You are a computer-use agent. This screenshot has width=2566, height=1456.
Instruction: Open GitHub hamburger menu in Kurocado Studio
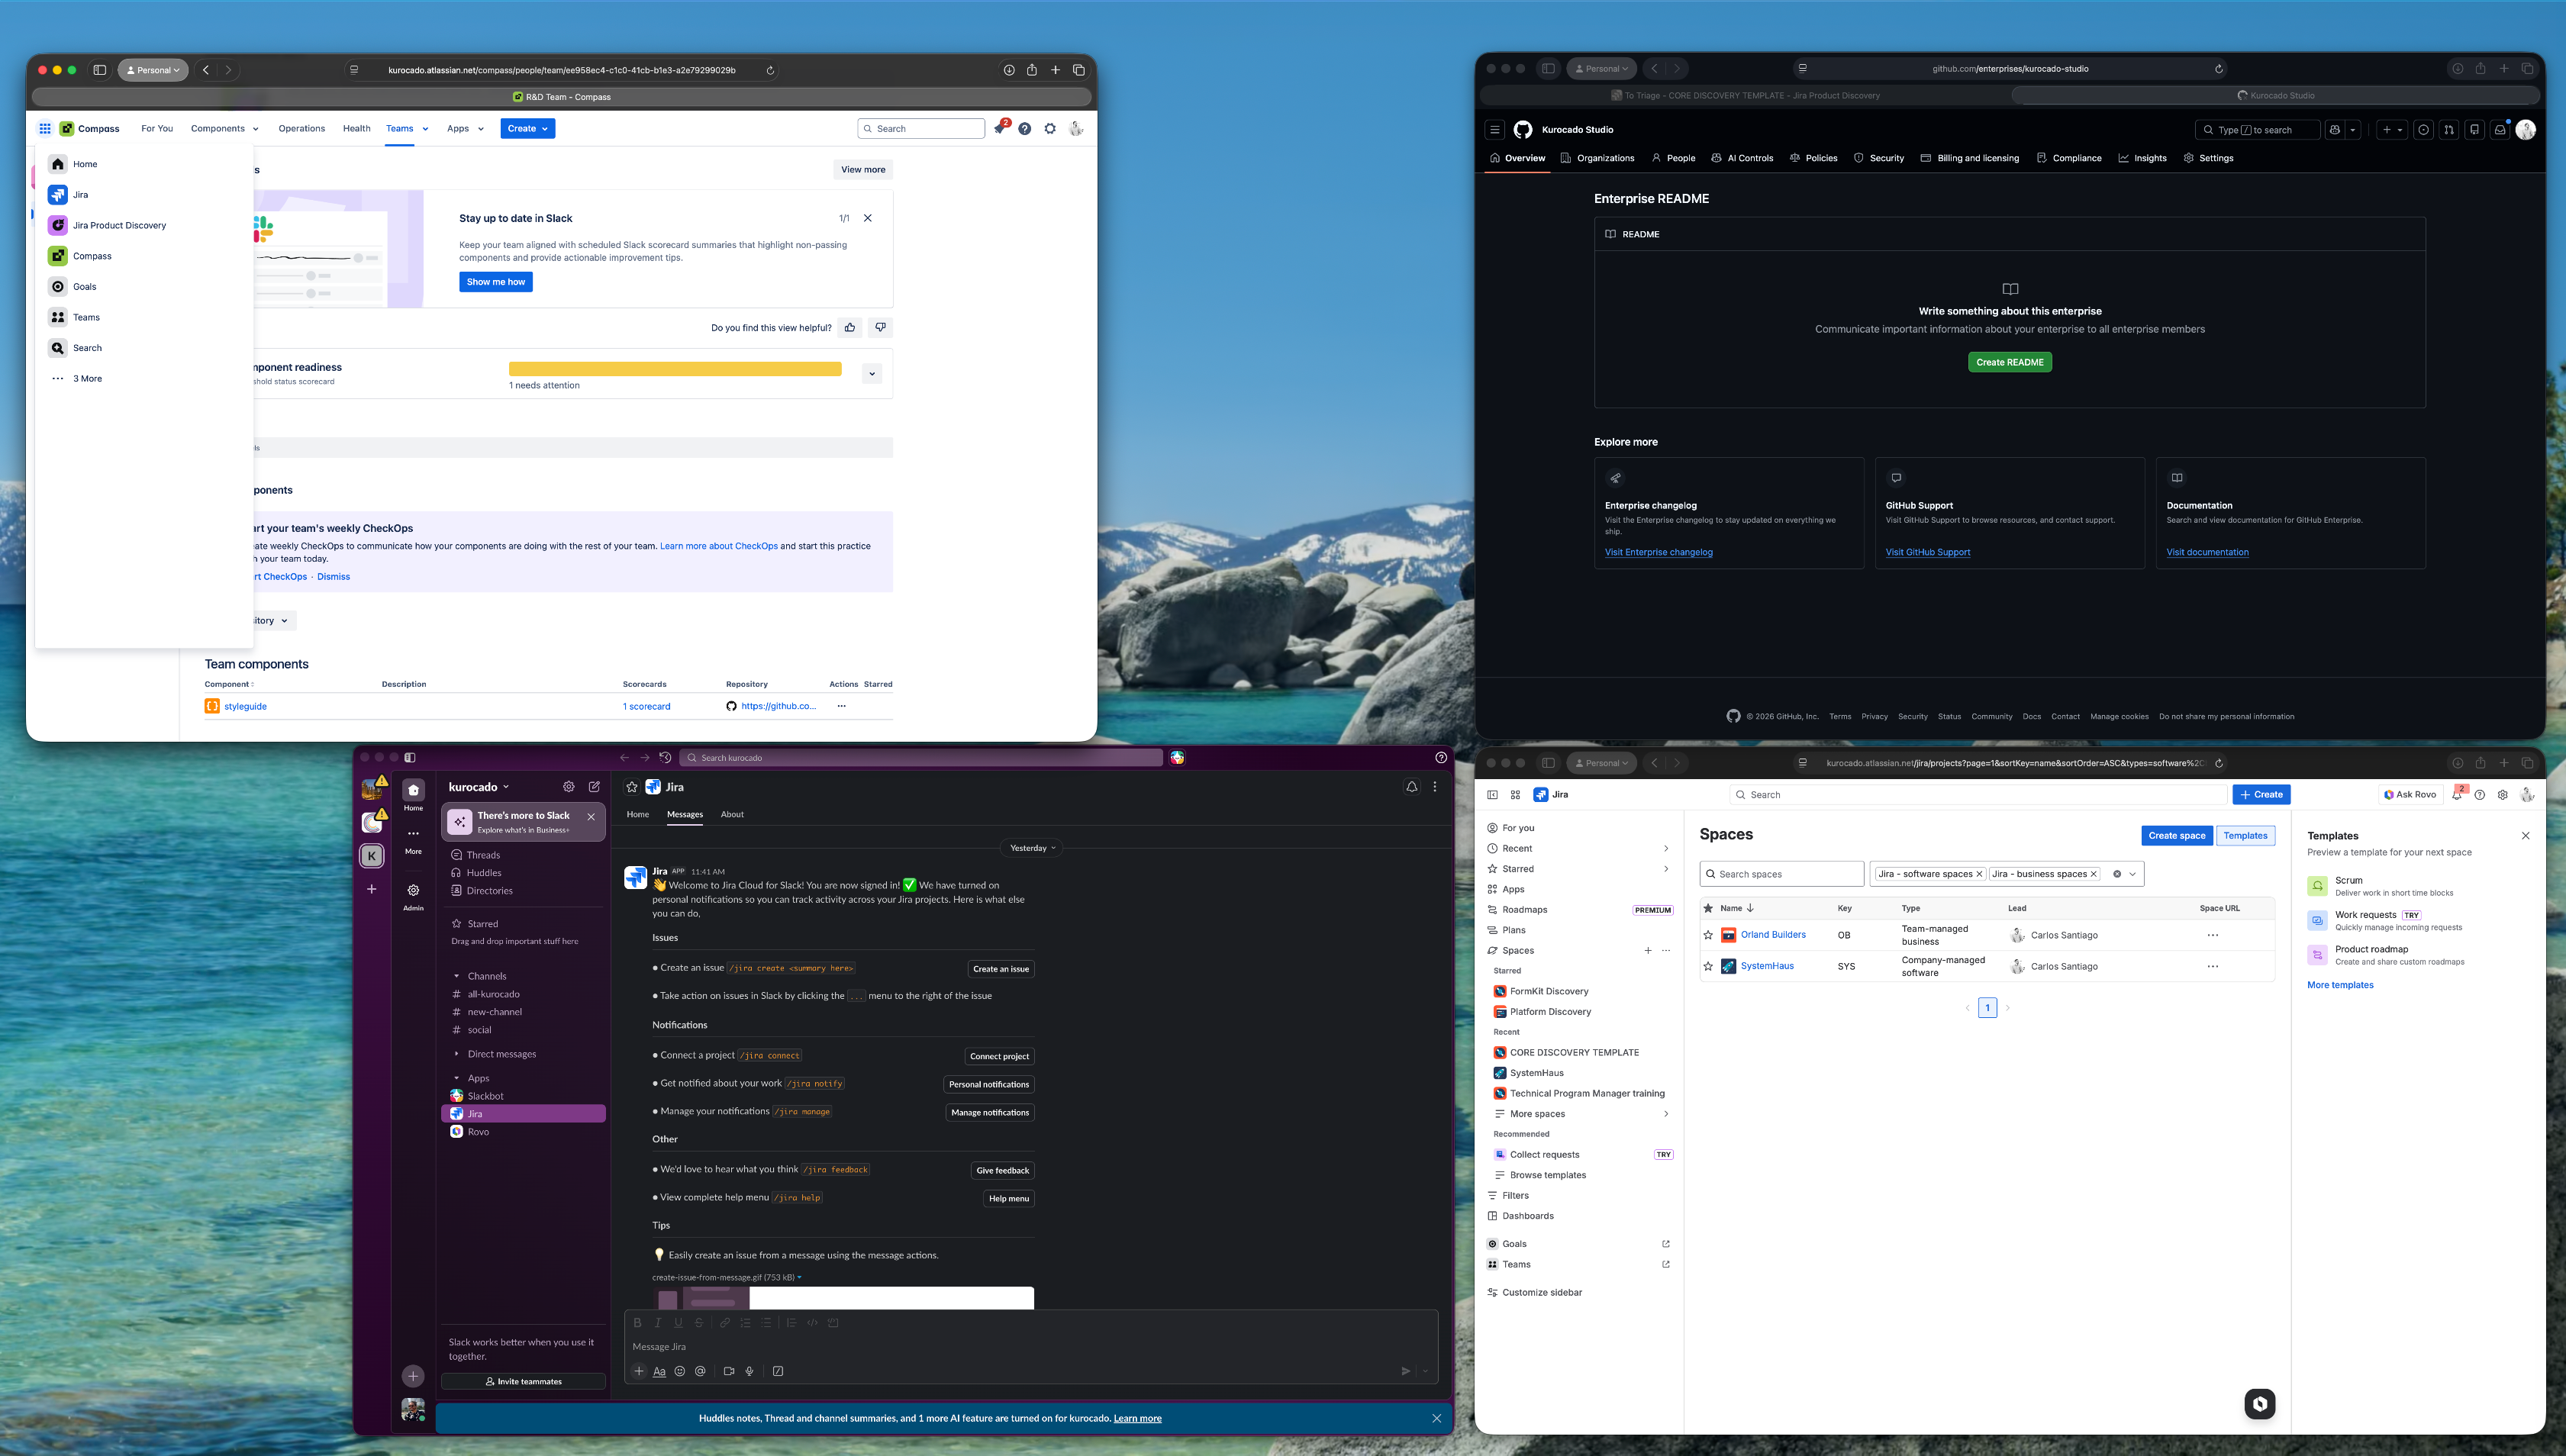click(x=1494, y=129)
